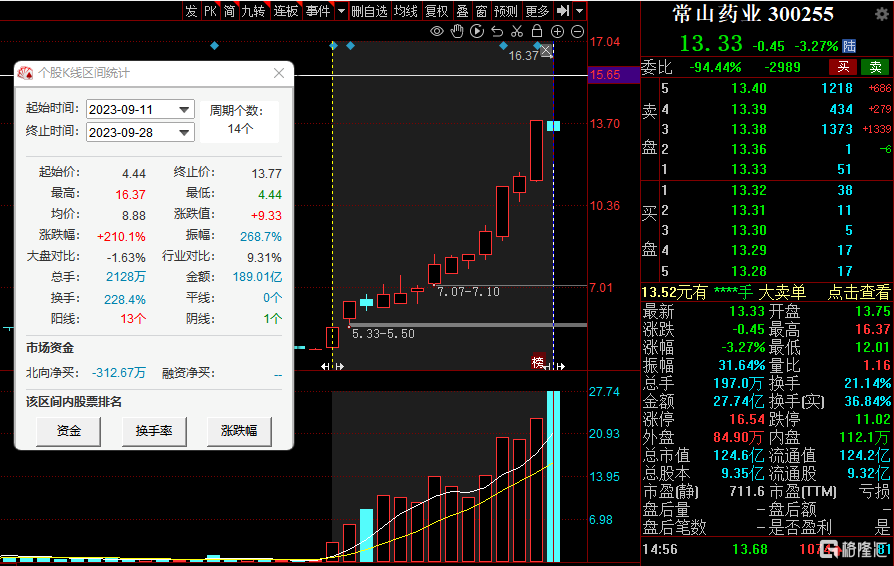Toggle the 九转 indicator

(x=253, y=11)
